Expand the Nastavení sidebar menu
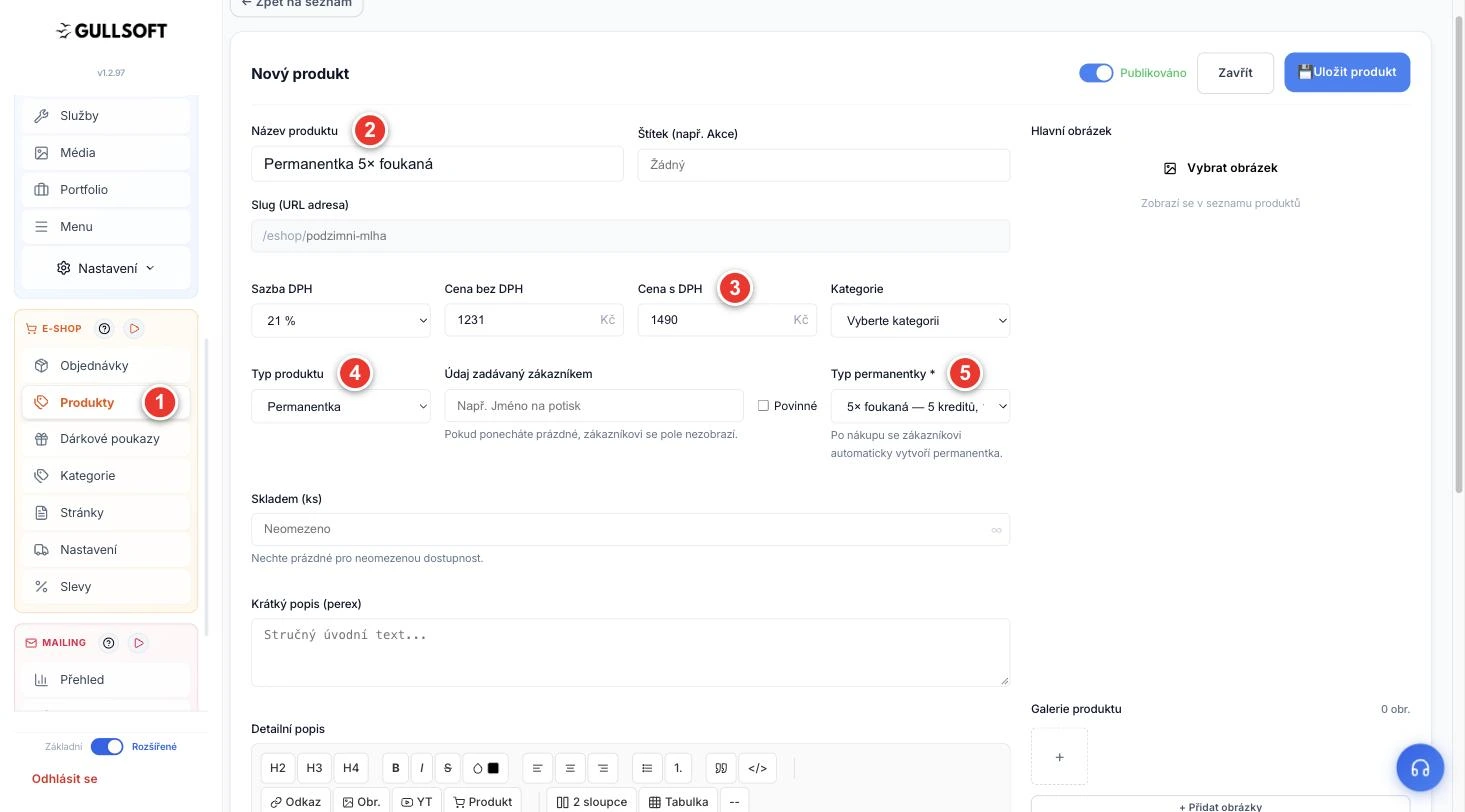Screen dimensions: 1465x812 click(106, 268)
